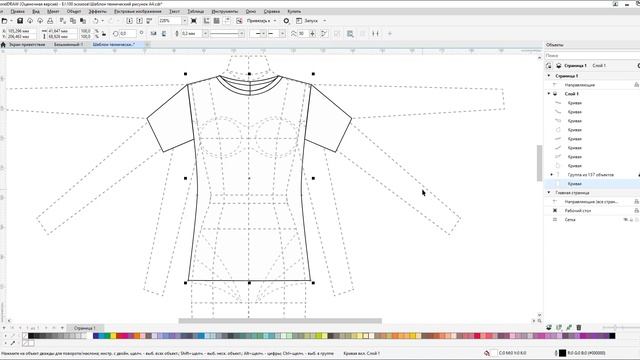Expand Группа из 137 объектов node
Viewport: 640px width, 360px height.
pyautogui.click(x=551, y=175)
